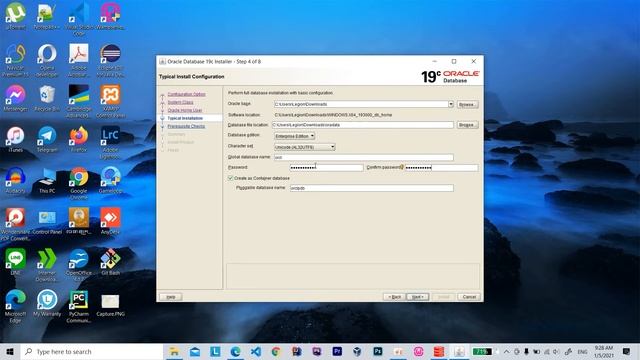Open the Internet Download Manager shortcut
Screen dimensions: 640x360
pos(47,264)
